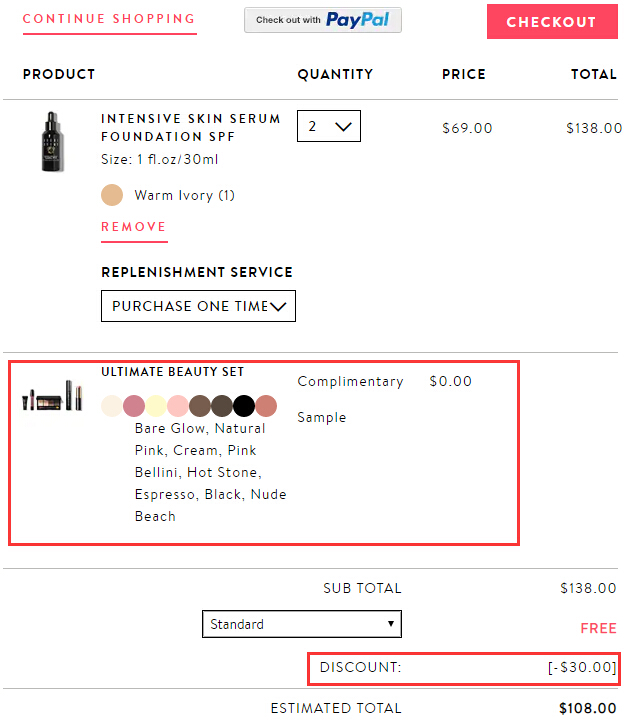
Task: Choose the Hot Stone brown swatch
Action: coord(200,406)
